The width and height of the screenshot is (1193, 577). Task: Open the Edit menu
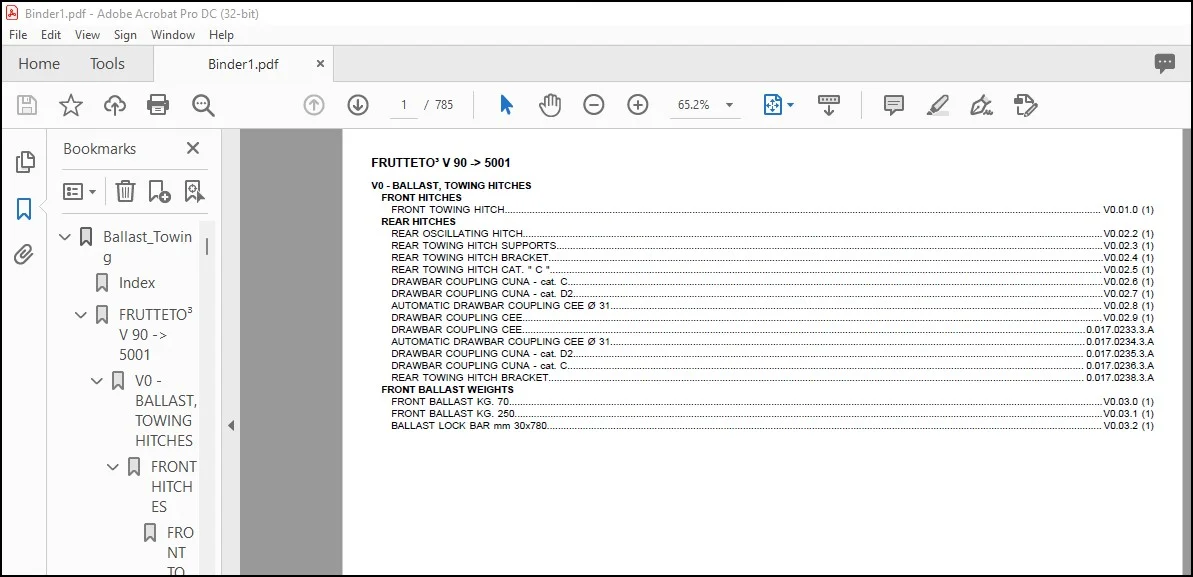pyautogui.click(x=51, y=35)
